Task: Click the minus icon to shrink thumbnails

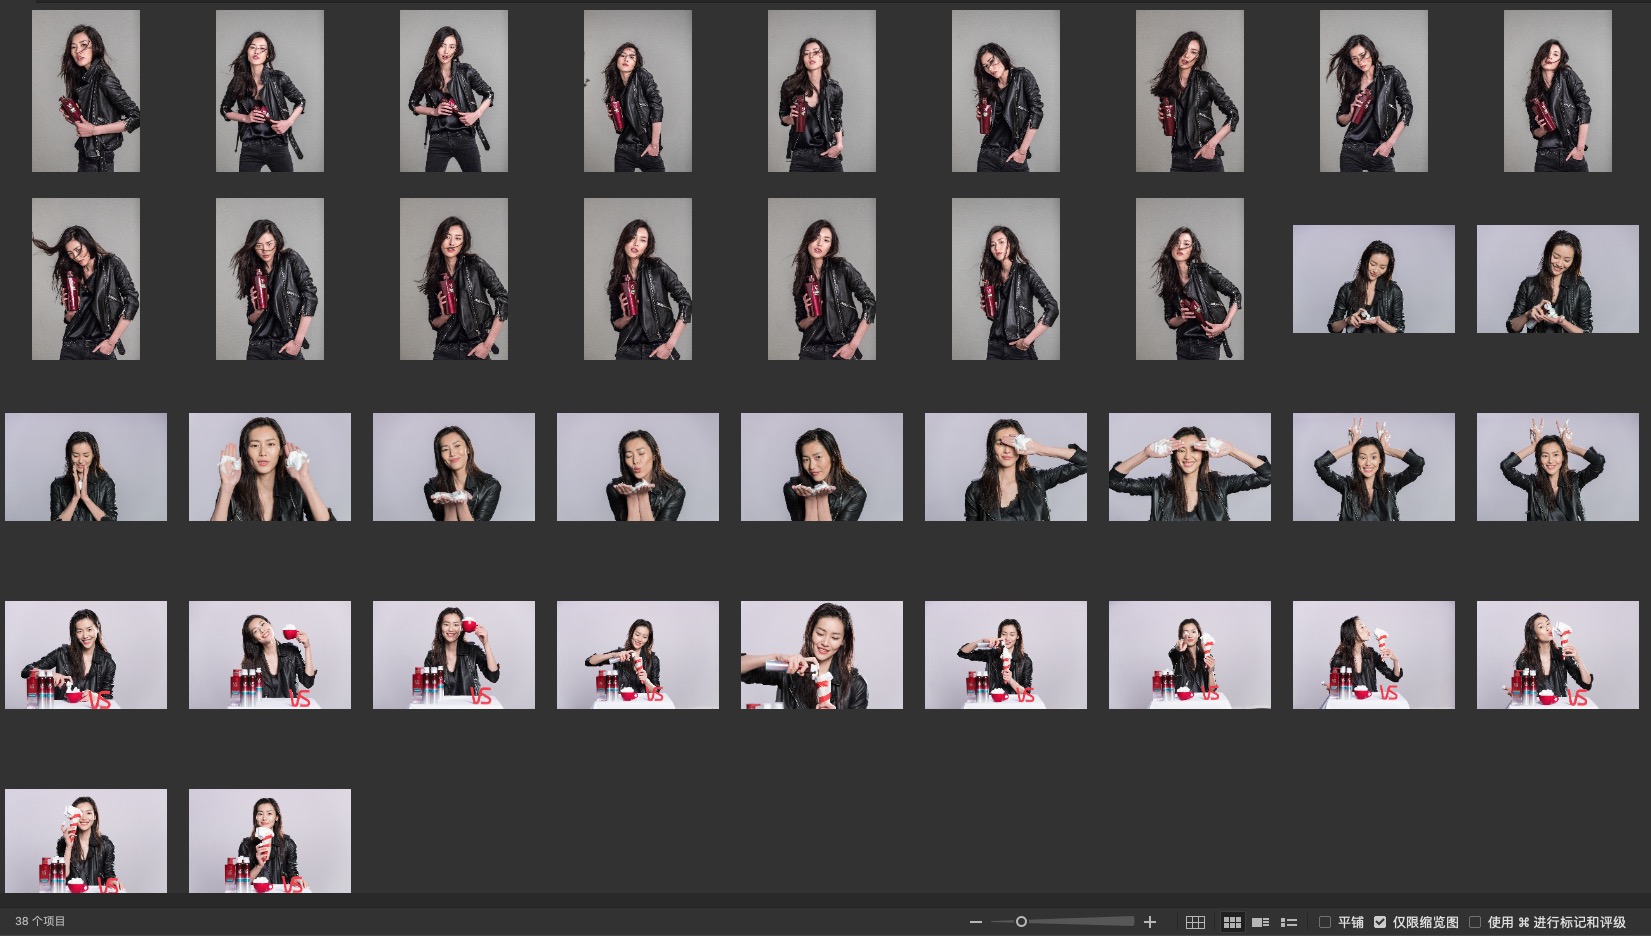Action: pyautogui.click(x=975, y=922)
